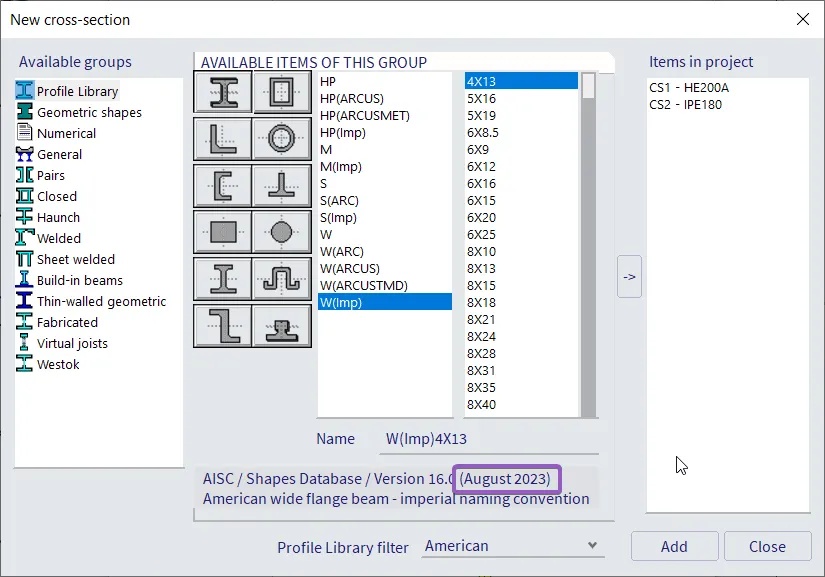Image resolution: width=825 pixels, height=577 pixels.
Task: Open the Haunch group
Action: 58,217
